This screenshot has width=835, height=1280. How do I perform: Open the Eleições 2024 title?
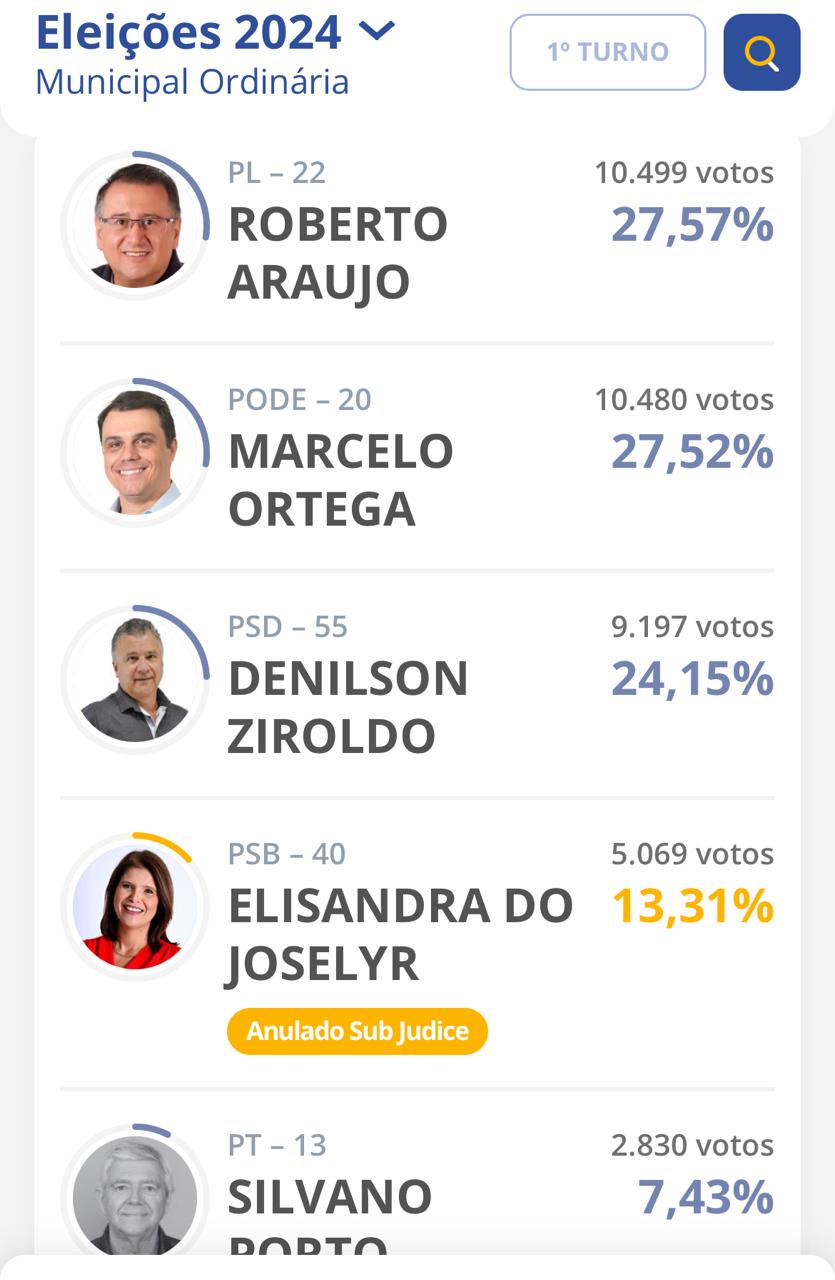(188, 32)
